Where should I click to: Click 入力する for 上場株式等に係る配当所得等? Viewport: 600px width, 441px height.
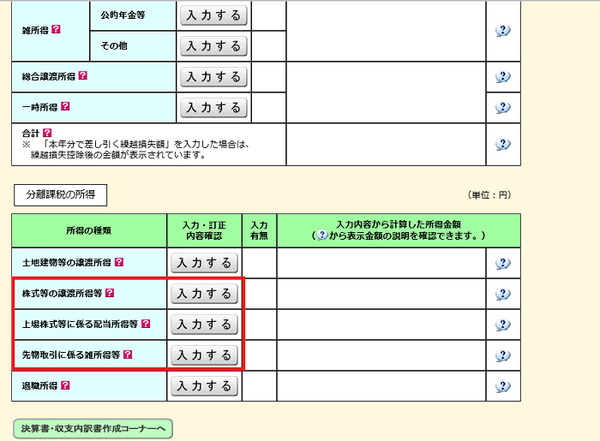[x=204, y=325]
